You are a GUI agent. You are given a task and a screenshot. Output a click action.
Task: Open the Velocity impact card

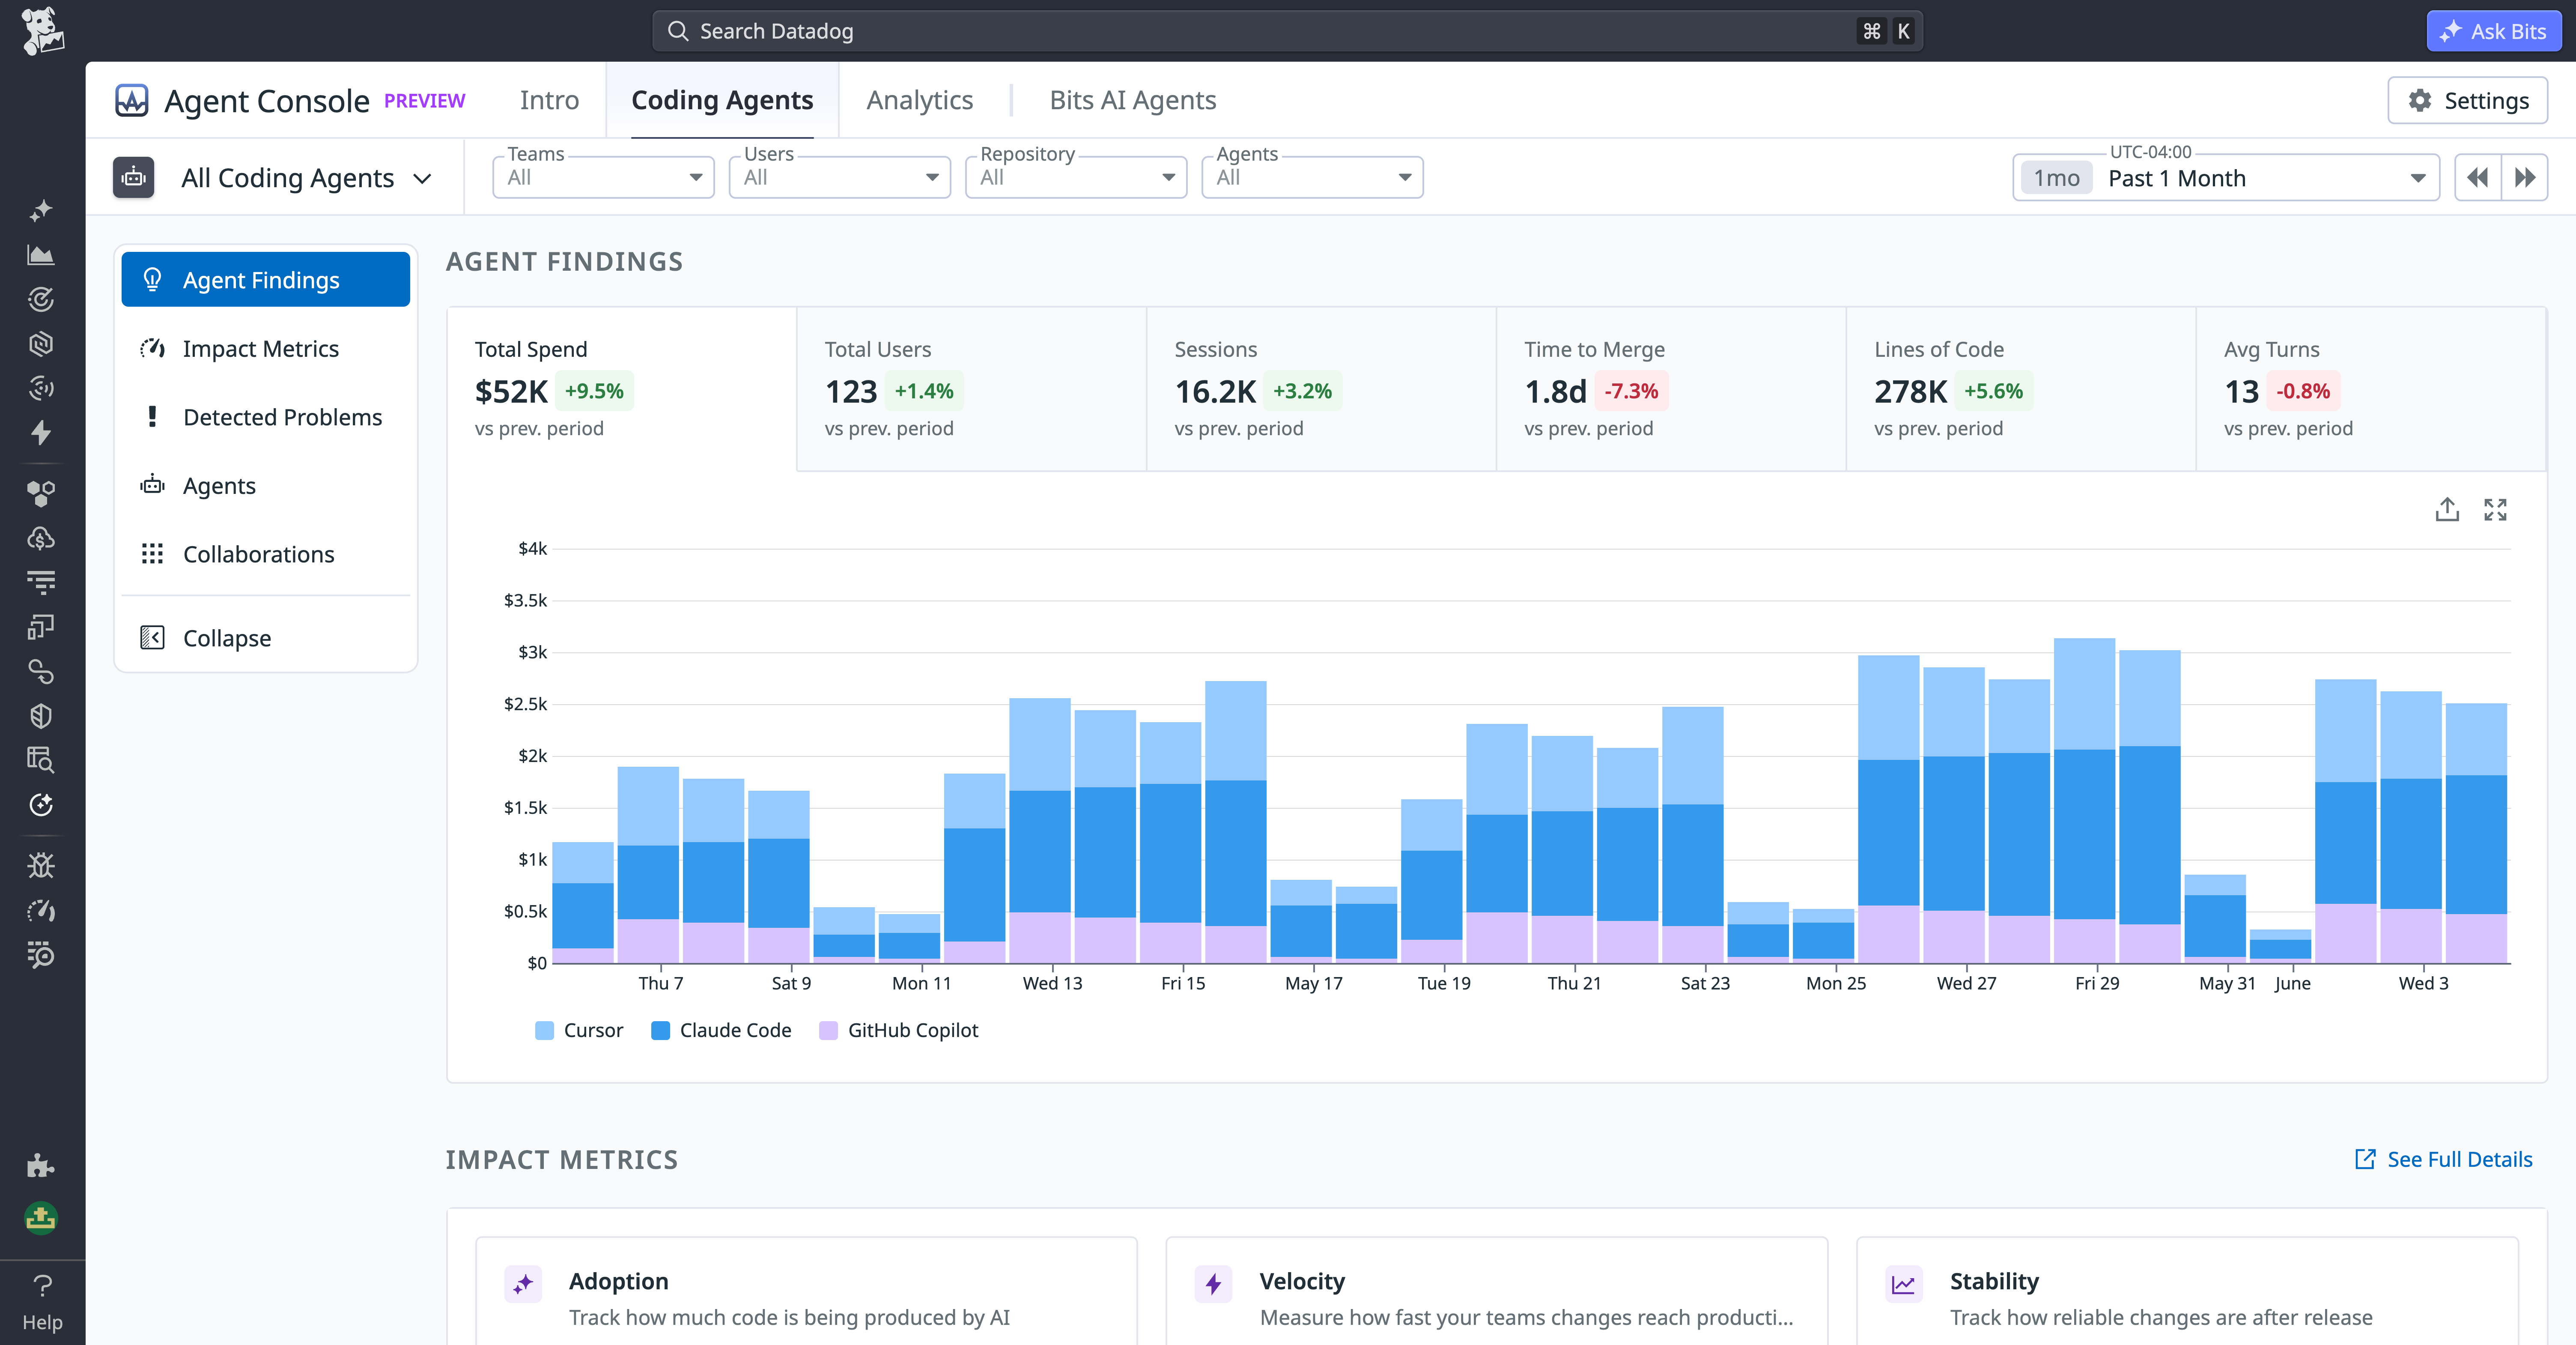point(1496,1291)
